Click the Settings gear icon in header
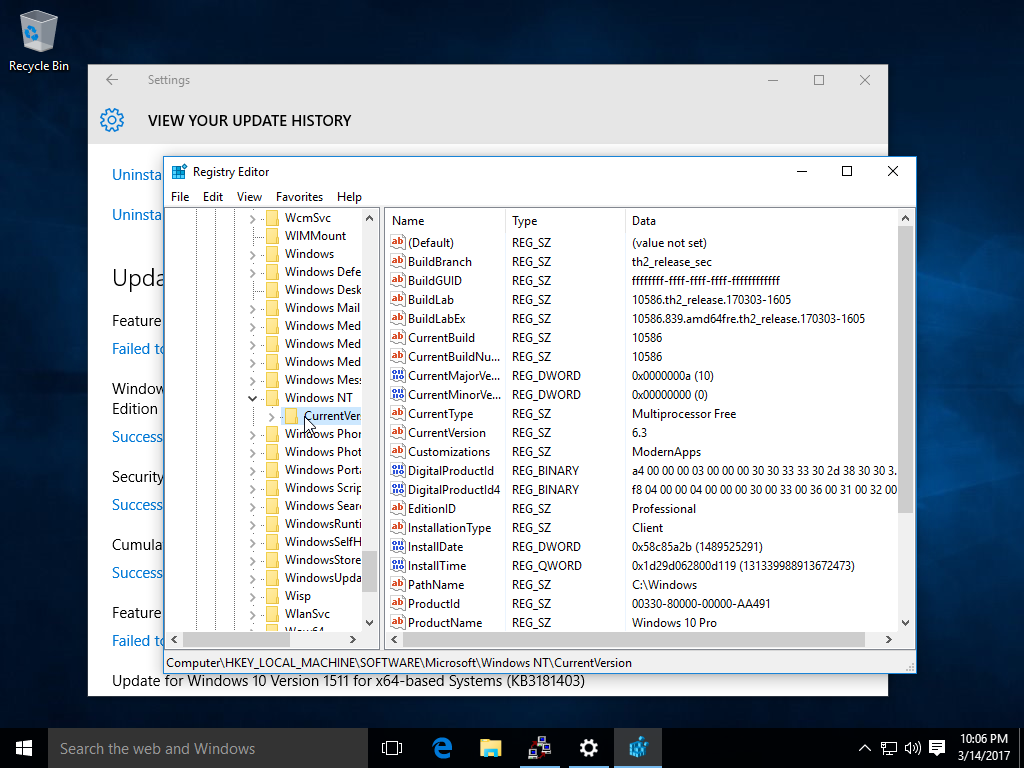The width and height of the screenshot is (1024, 768). [112, 120]
